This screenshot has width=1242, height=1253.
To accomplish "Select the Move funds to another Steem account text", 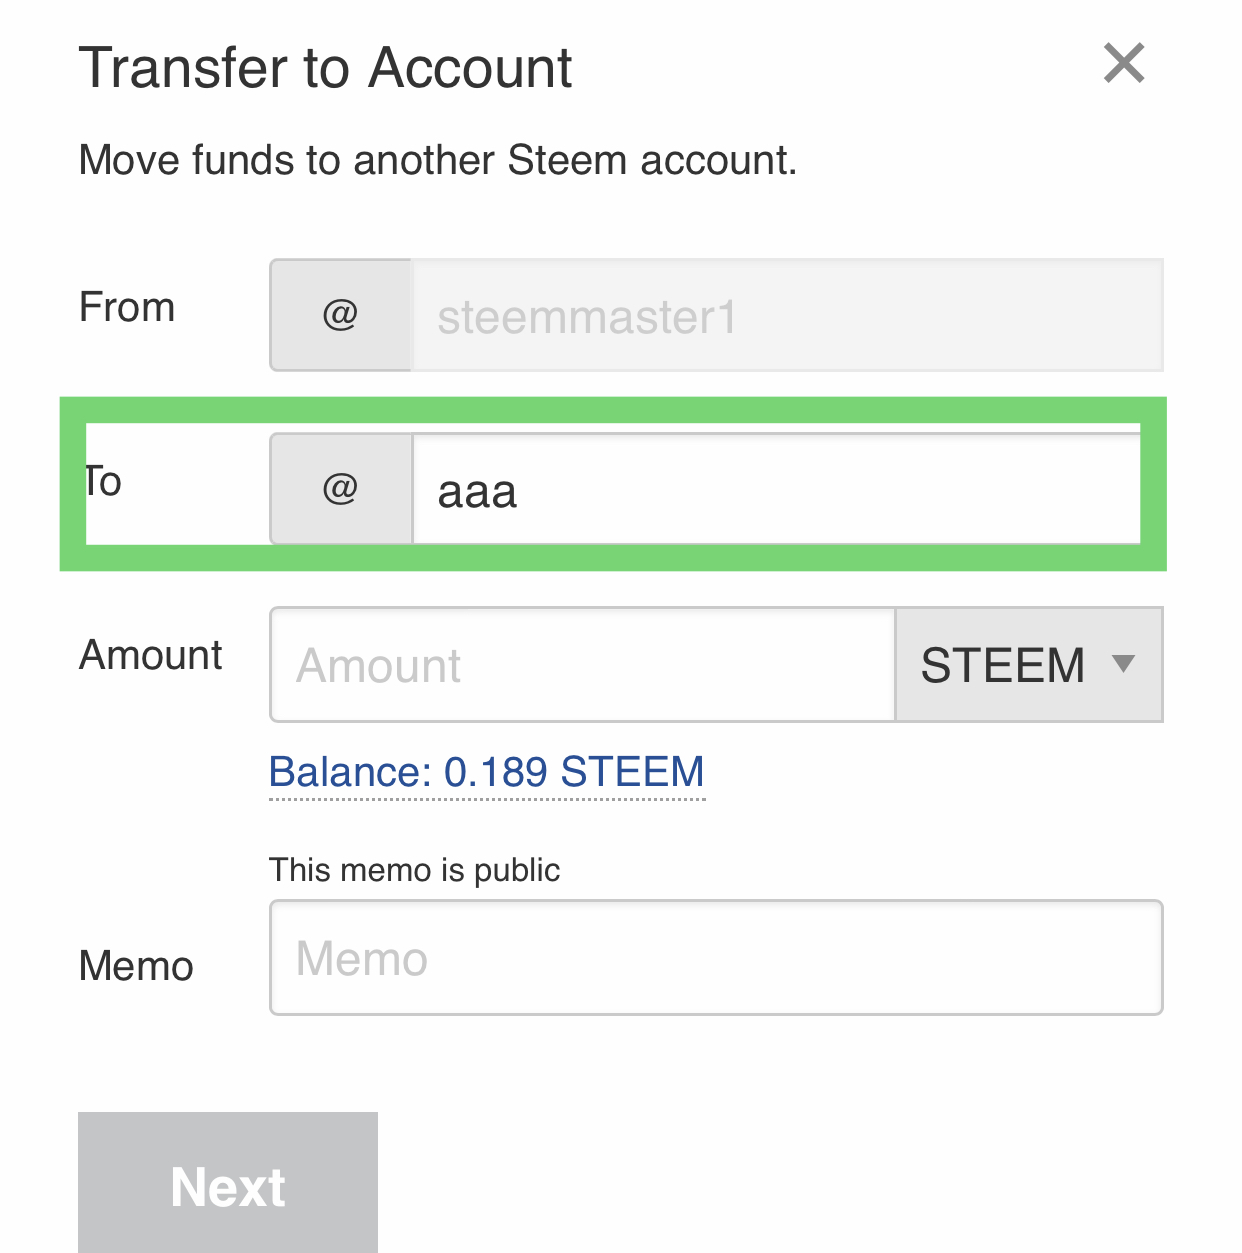I will [x=438, y=160].
